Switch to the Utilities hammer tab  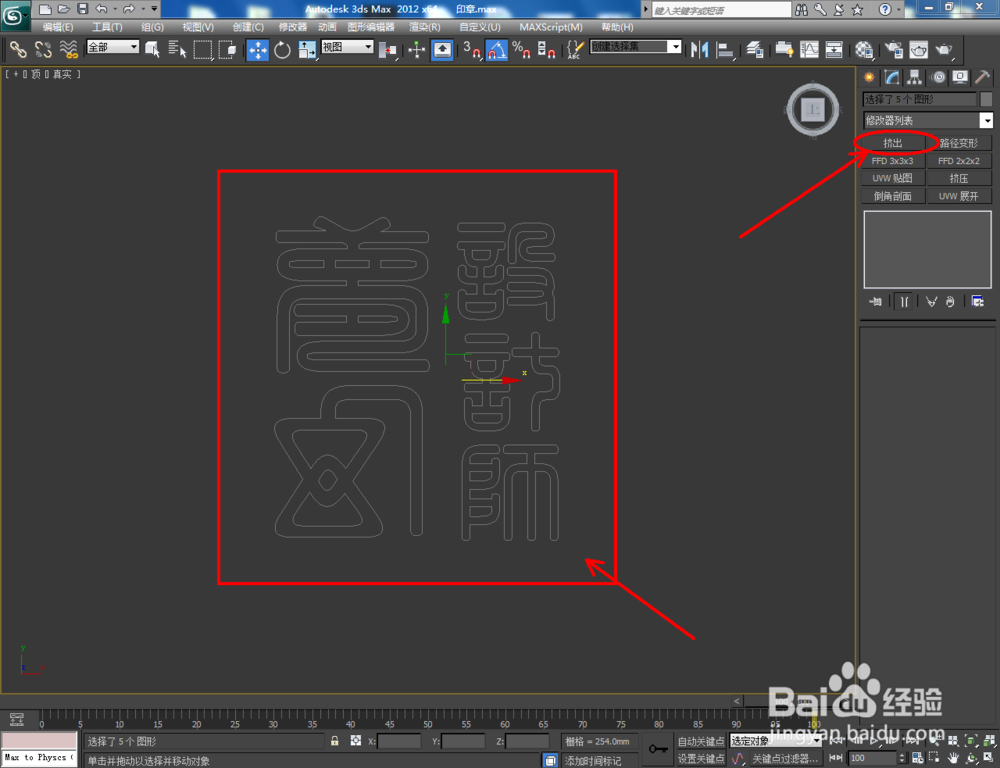point(983,78)
